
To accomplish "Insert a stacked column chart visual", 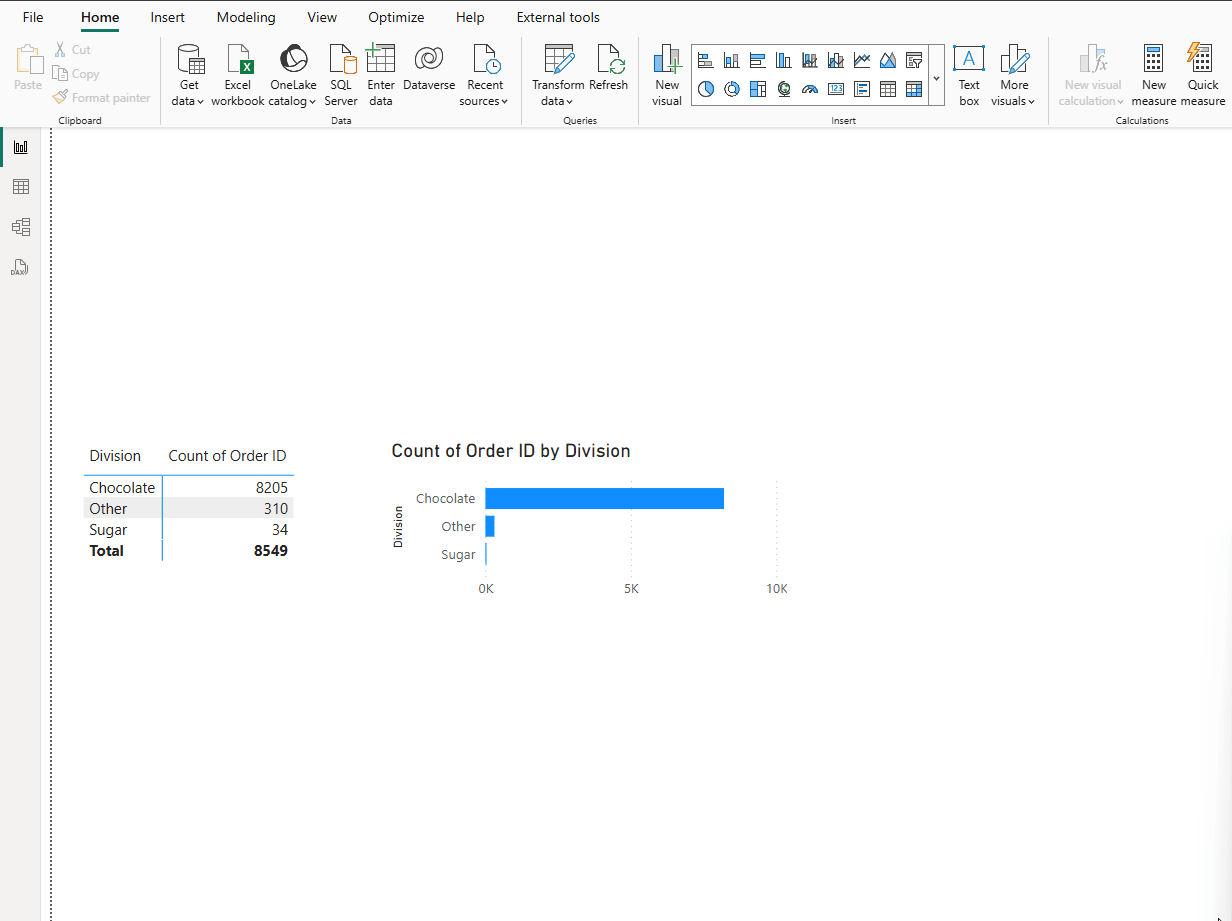I will pos(732,61).
